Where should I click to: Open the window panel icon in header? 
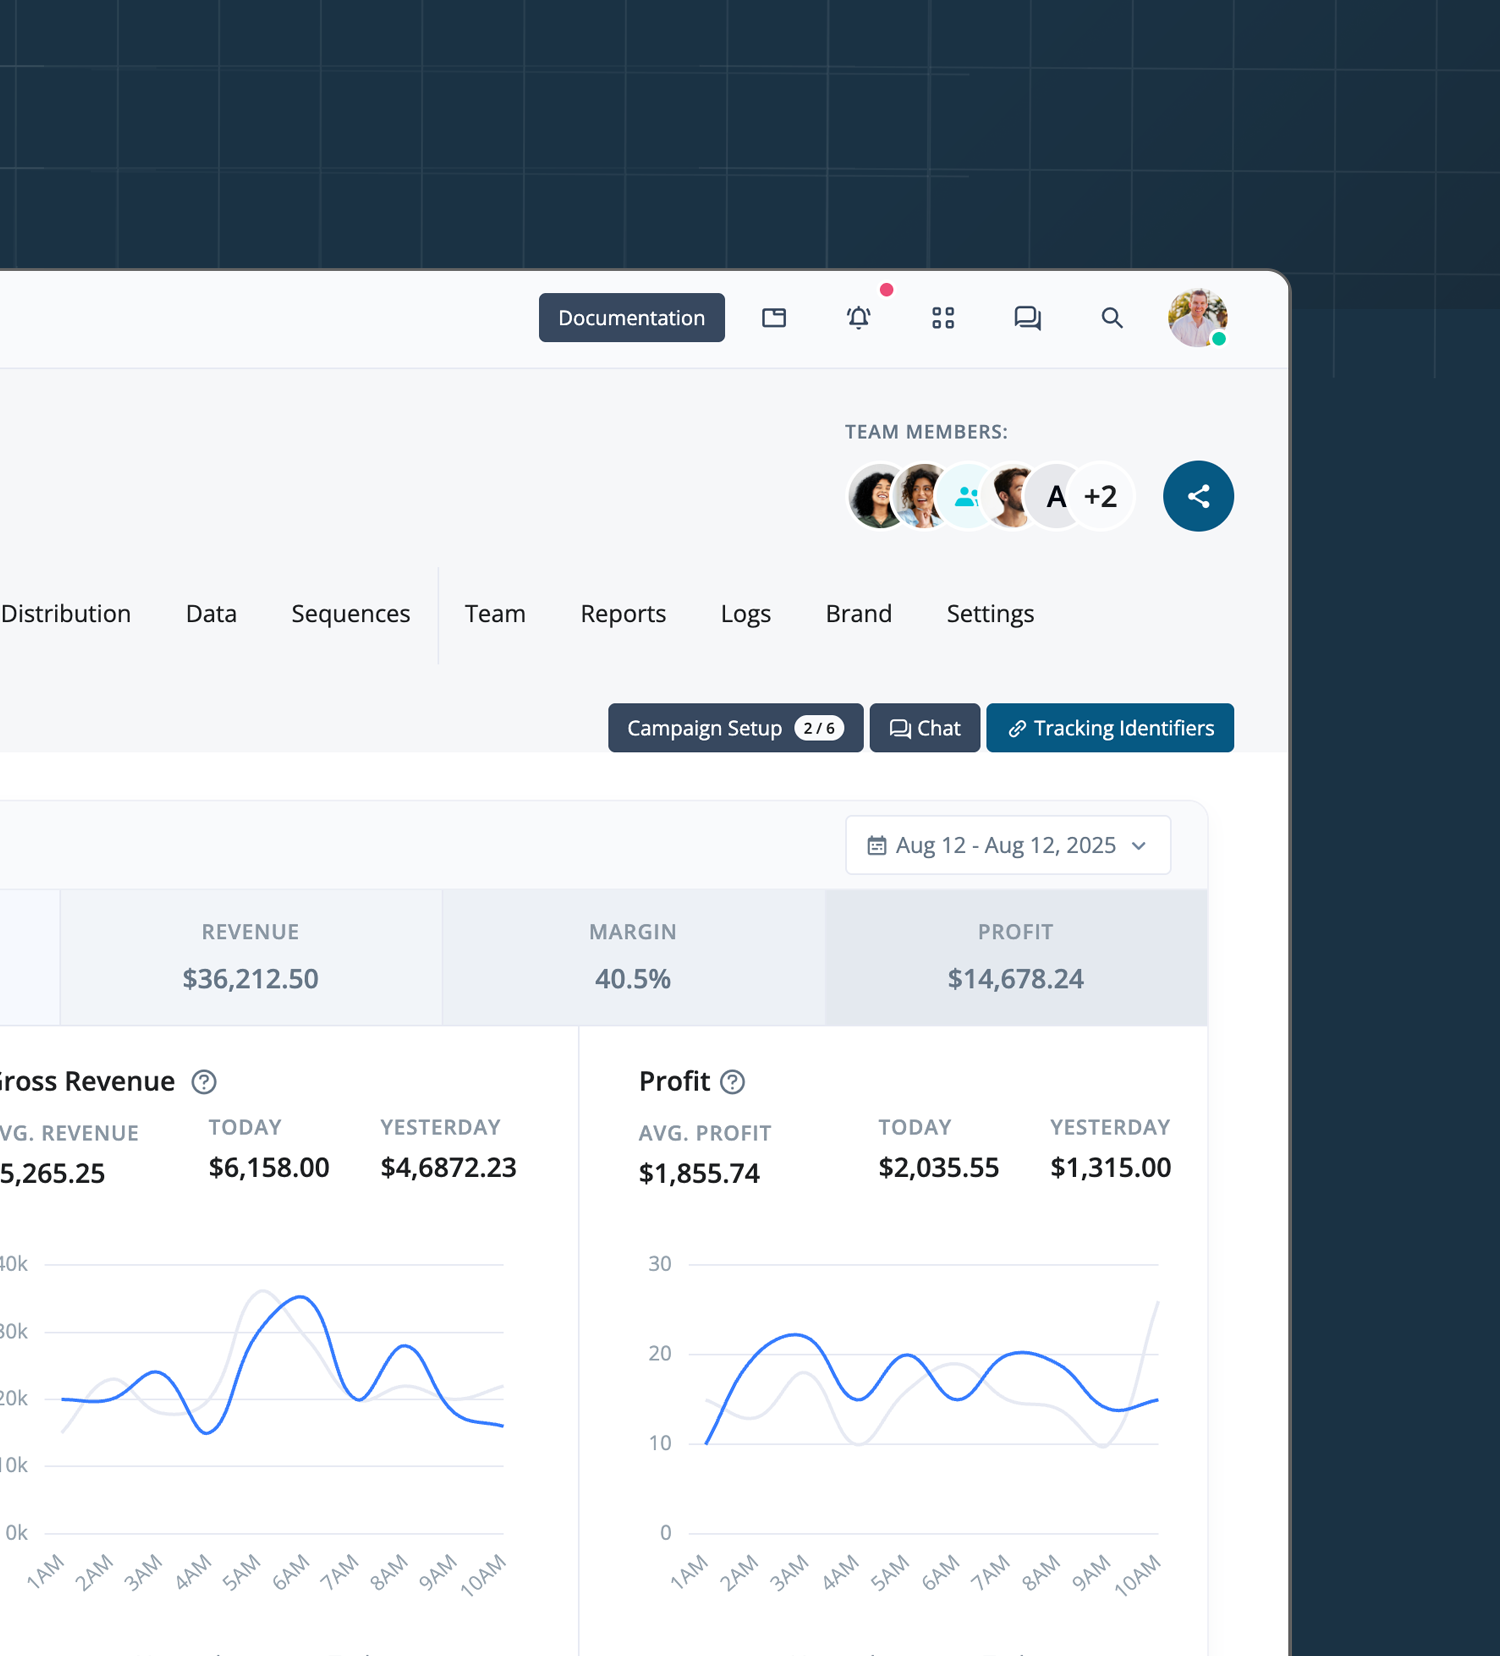click(x=774, y=318)
